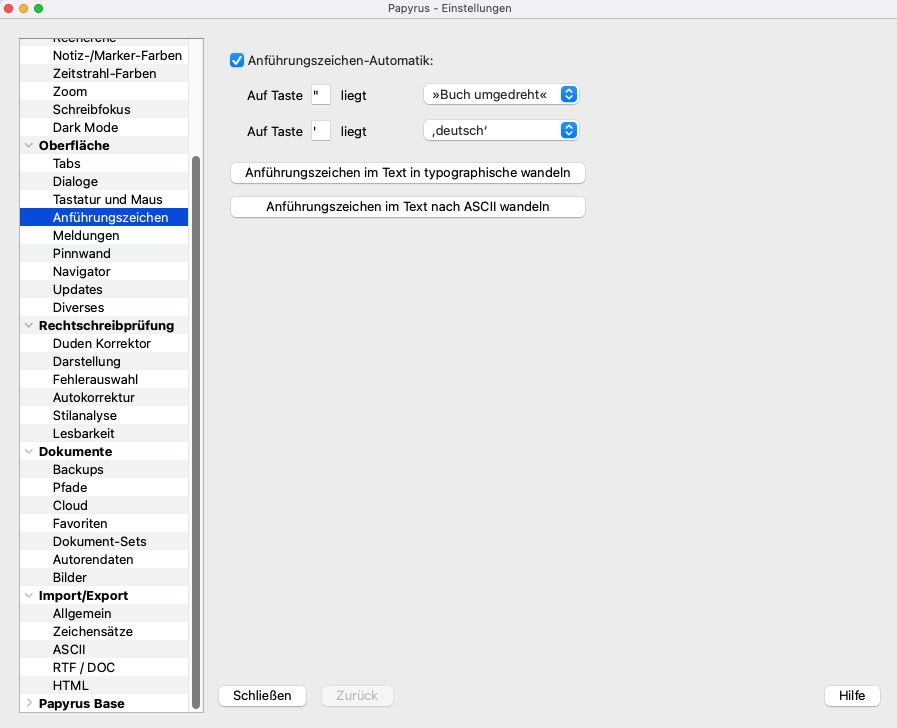Close the Einstellungen window with red button

[x=9, y=9]
